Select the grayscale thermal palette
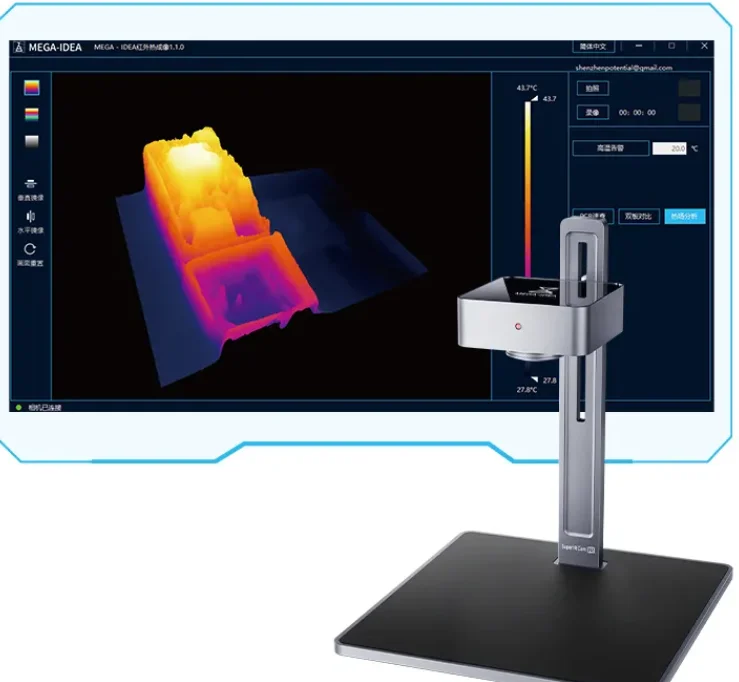This screenshot has height=682, width=739. (x=32, y=141)
